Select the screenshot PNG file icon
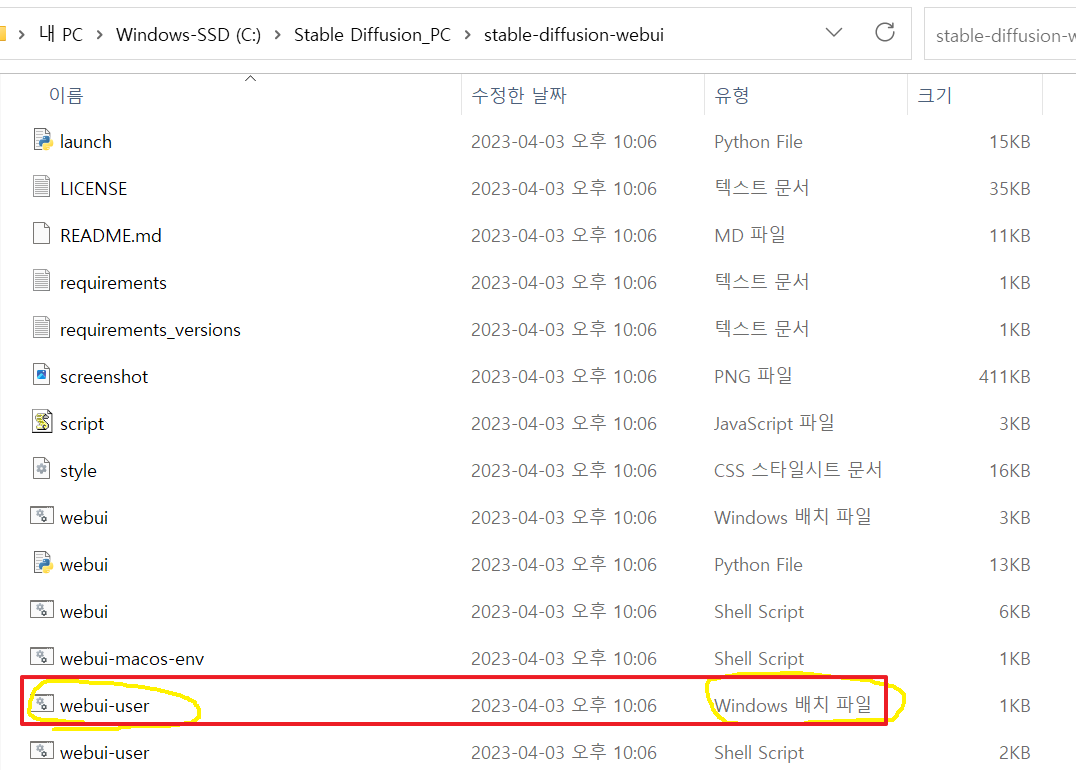The width and height of the screenshot is (1076, 784). 42,375
